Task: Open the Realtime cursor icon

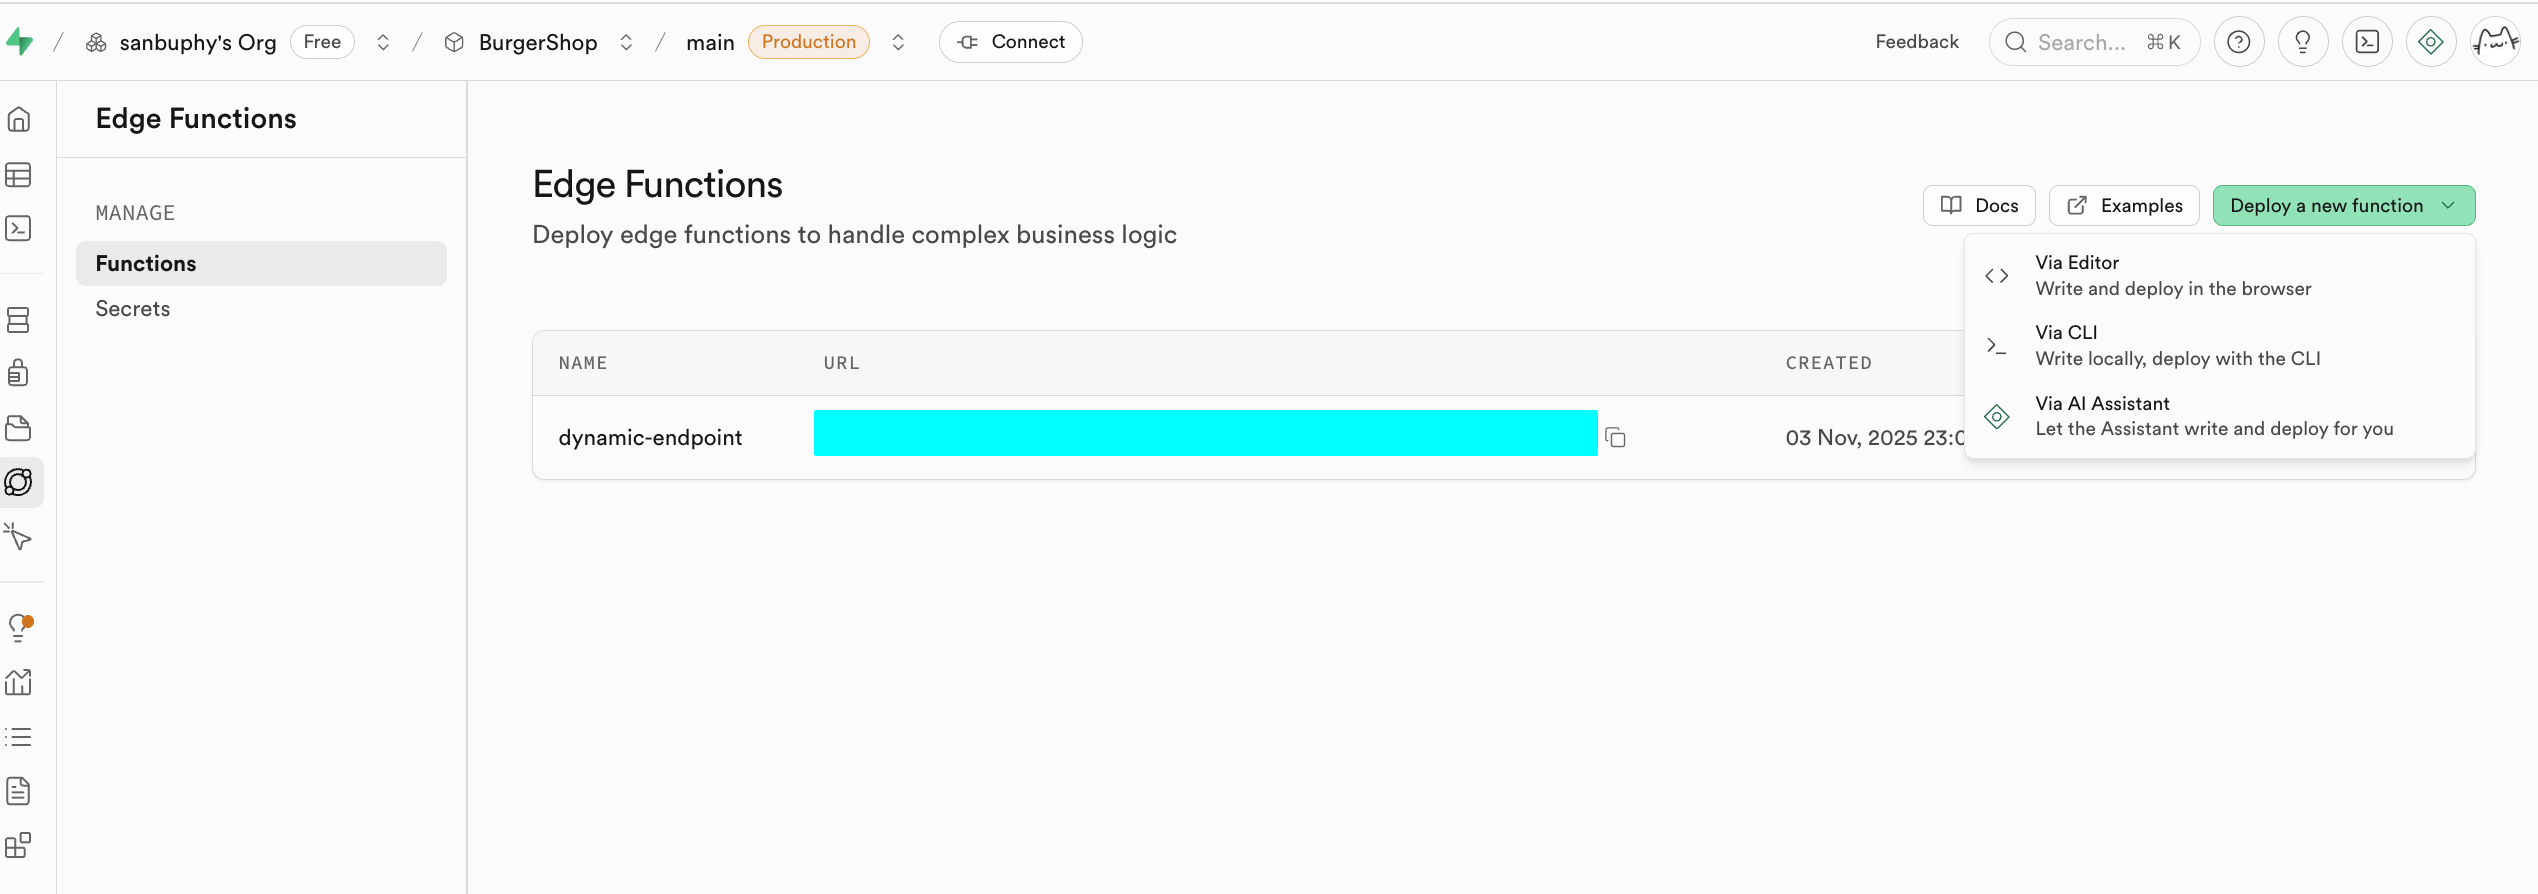Action: 19,537
